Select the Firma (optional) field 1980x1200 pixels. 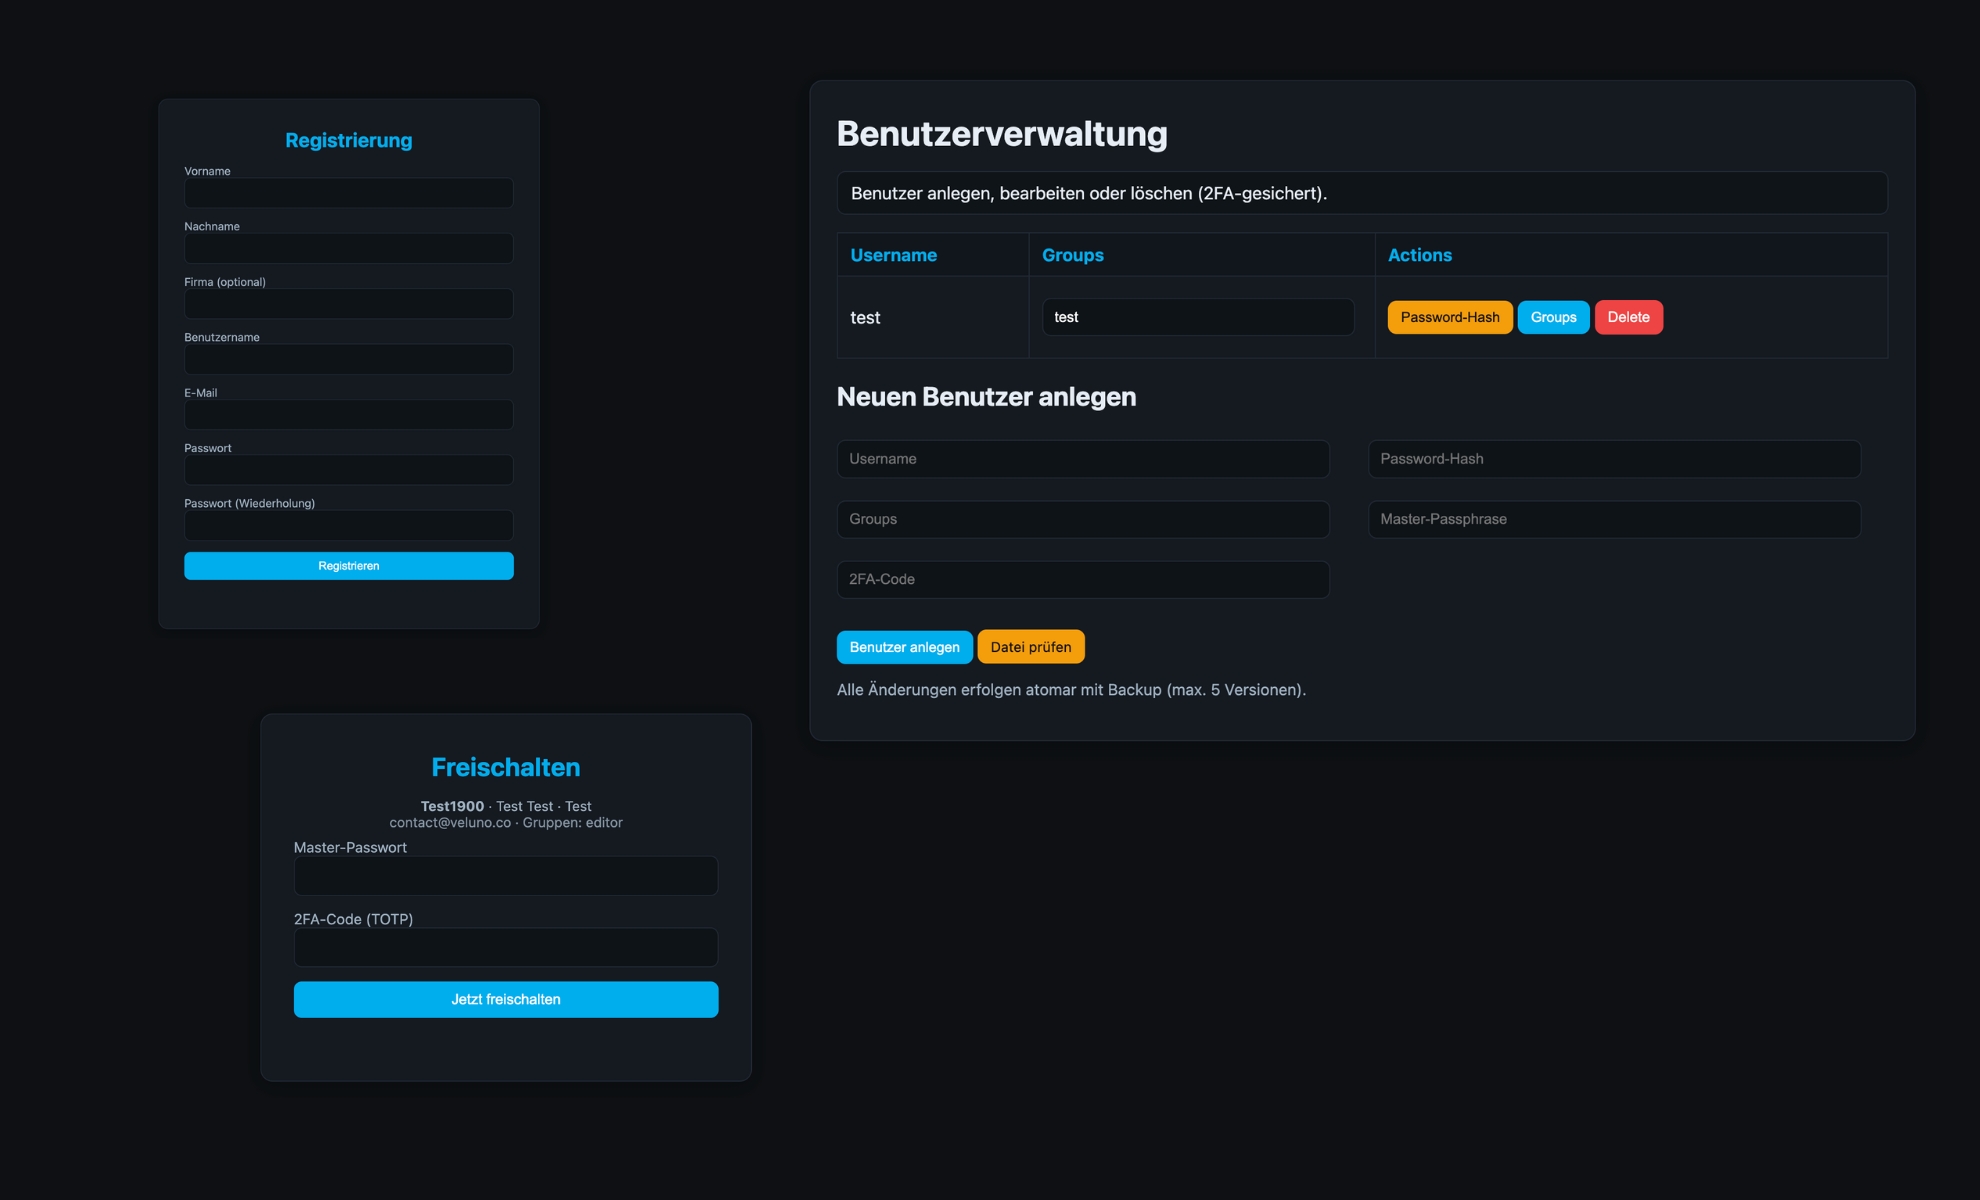(348, 303)
